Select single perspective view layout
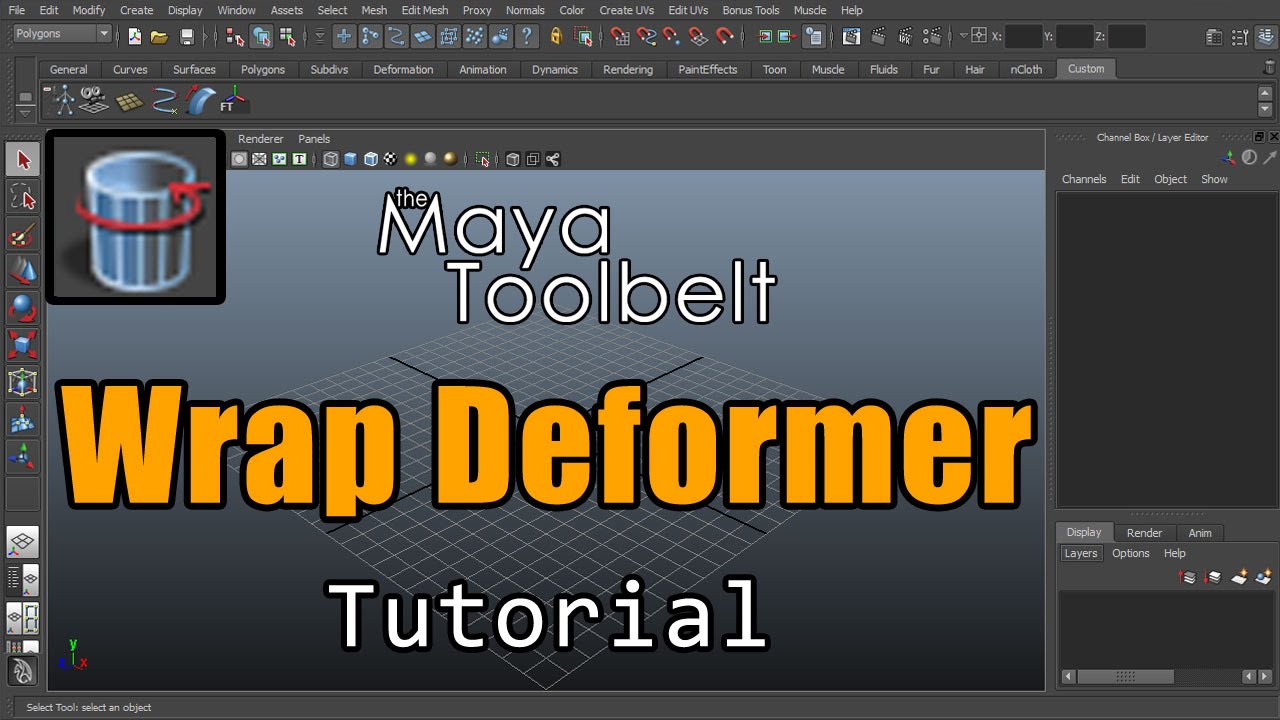Viewport: 1280px width, 720px height. point(23,542)
